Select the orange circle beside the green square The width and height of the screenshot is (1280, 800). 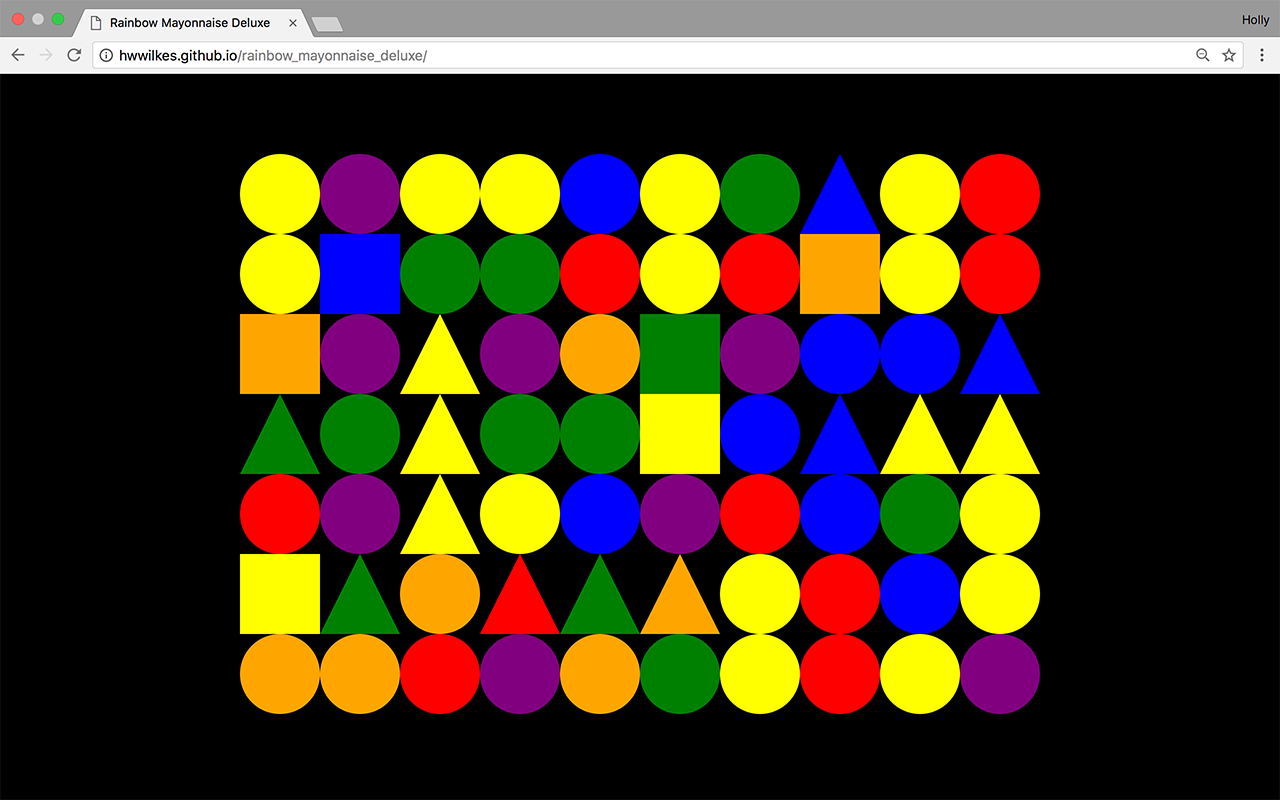[x=600, y=354]
